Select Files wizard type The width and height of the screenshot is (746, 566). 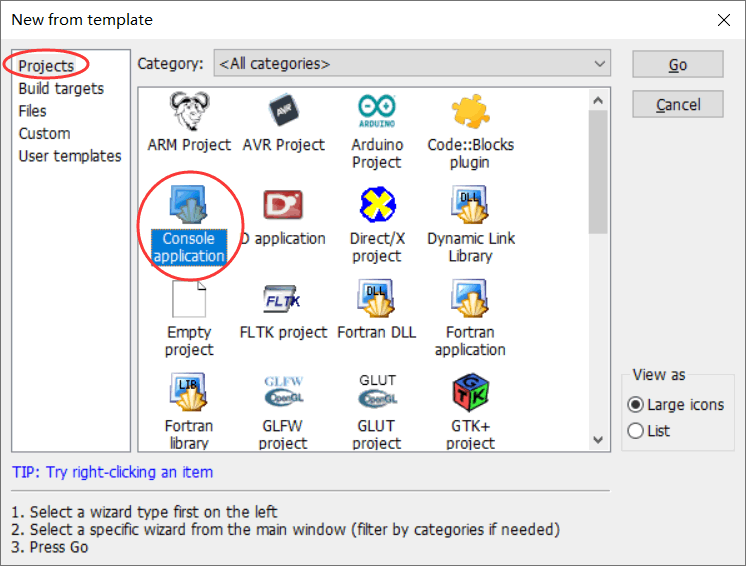click(x=32, y=111)
